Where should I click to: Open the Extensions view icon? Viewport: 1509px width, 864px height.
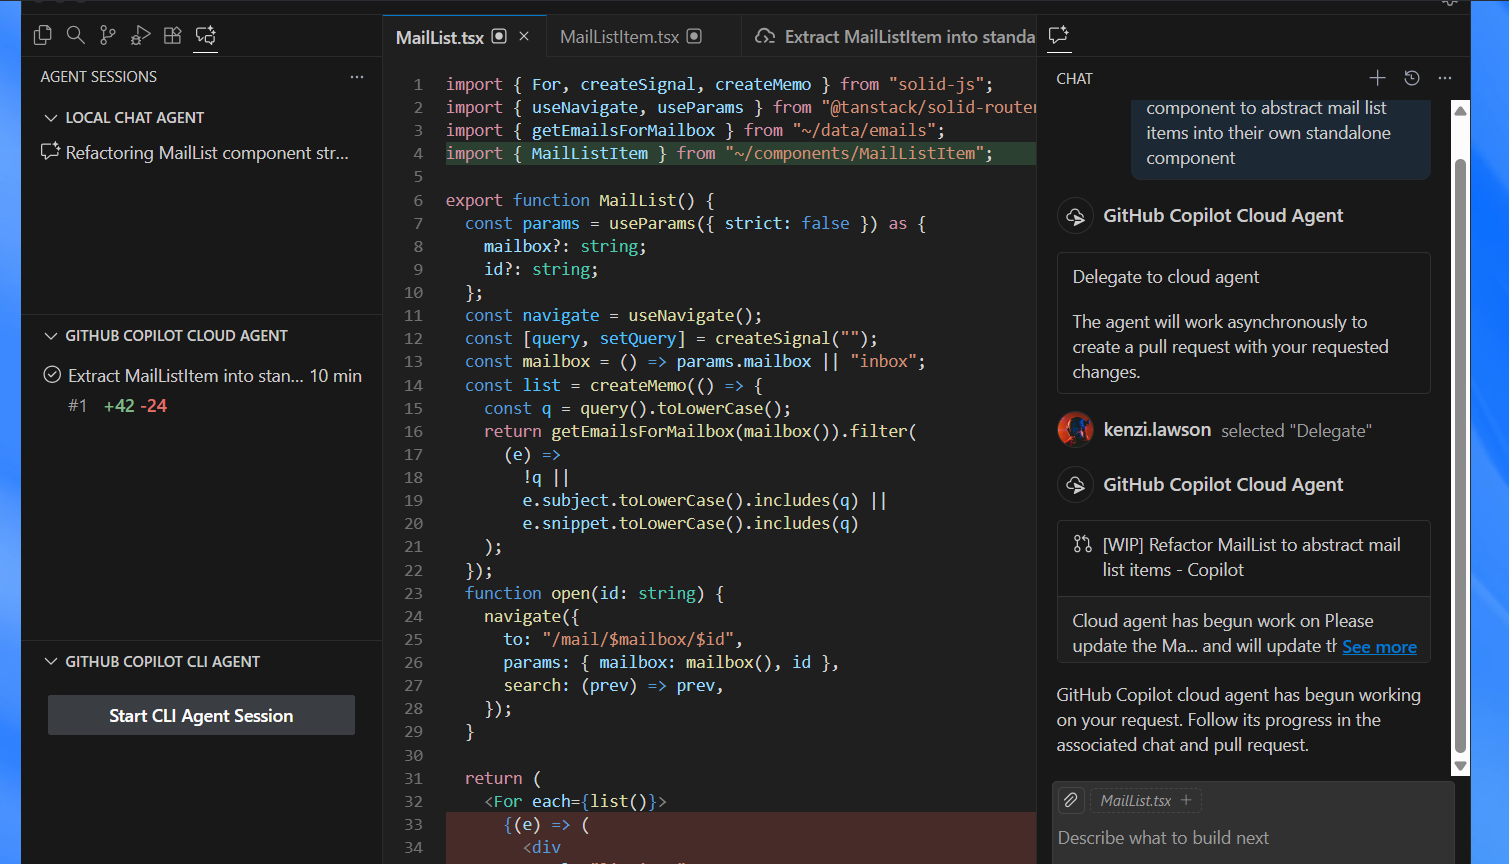click(173, 35)
